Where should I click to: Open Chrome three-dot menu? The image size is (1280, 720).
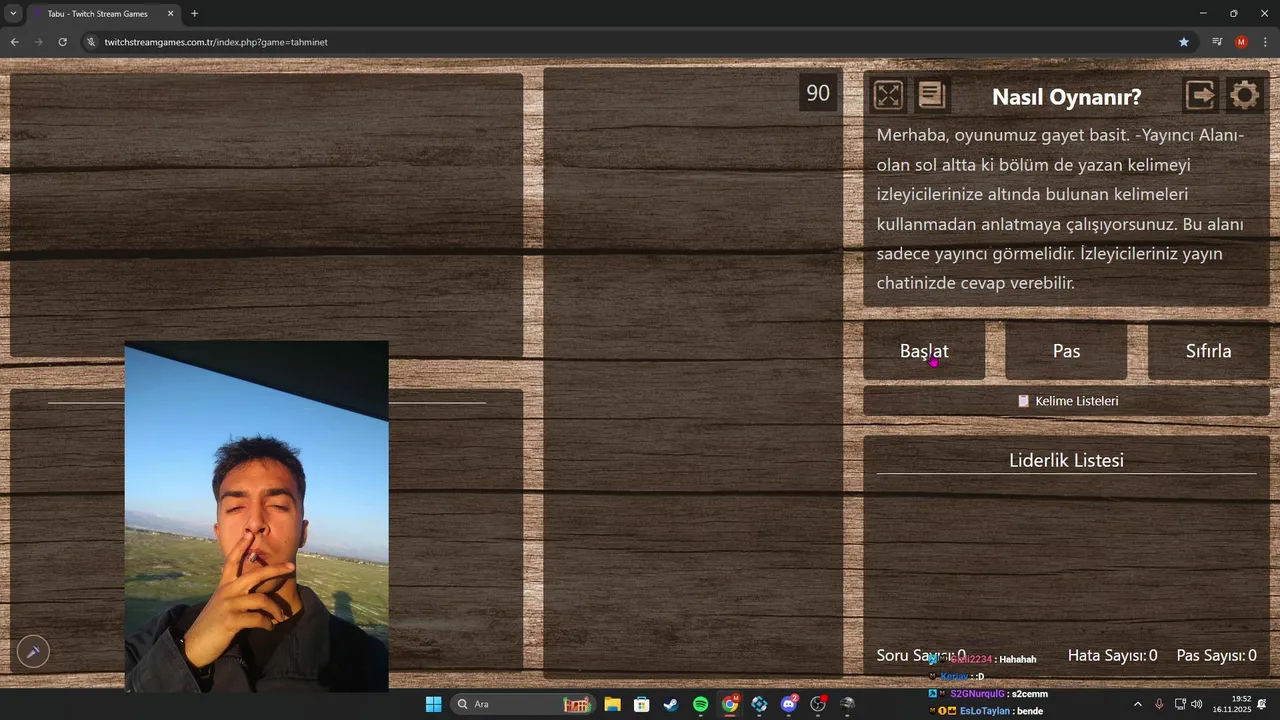pos(1265,42)
